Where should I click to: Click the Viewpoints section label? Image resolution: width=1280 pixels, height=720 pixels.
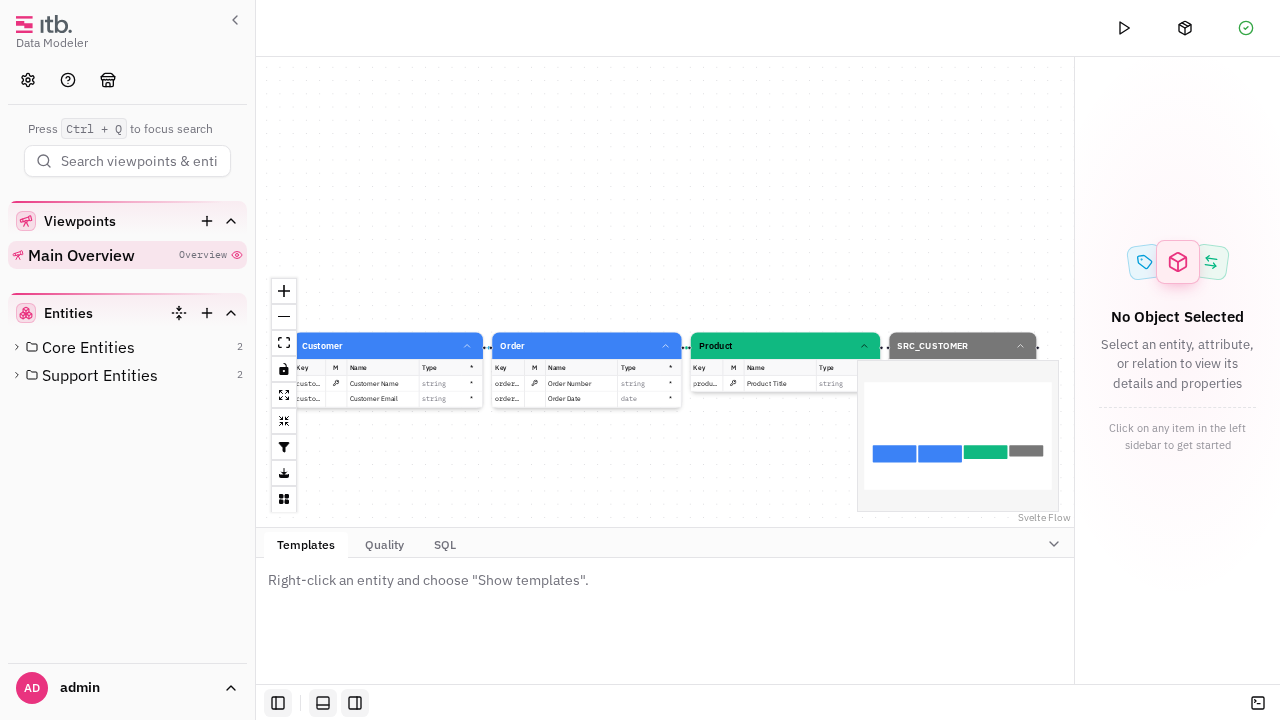(x=80, y=221)
